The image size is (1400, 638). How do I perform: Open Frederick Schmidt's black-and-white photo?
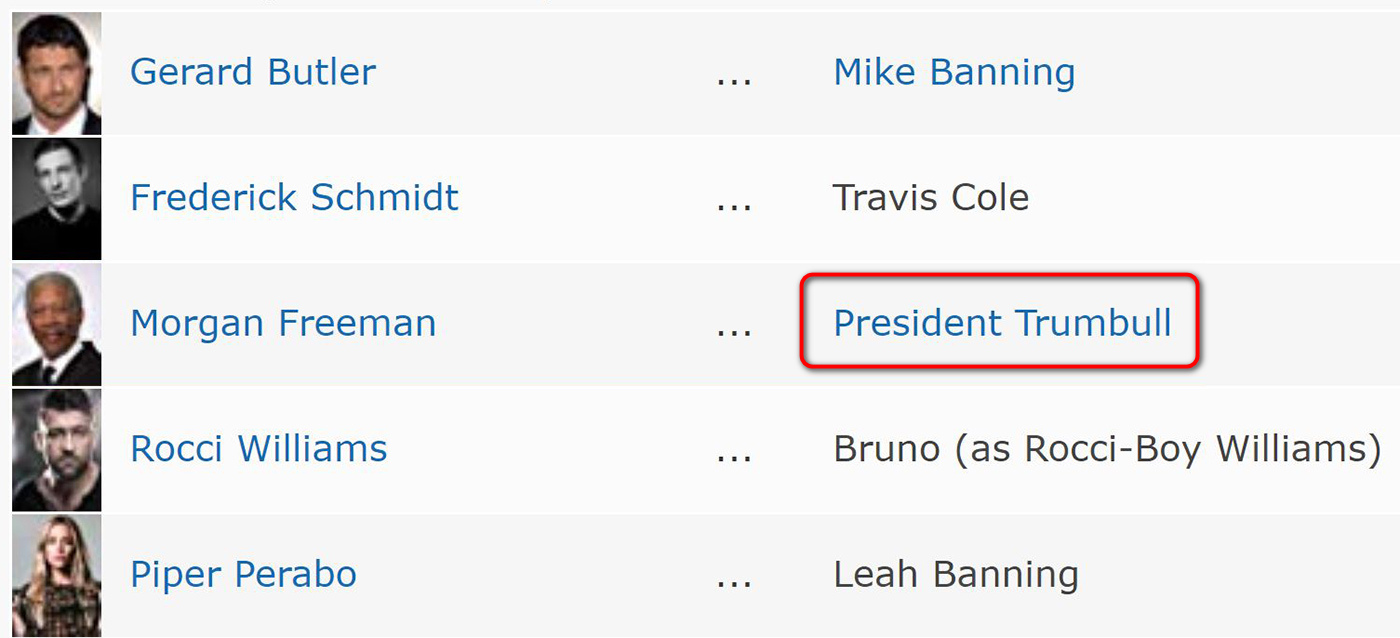coord(56,198)
